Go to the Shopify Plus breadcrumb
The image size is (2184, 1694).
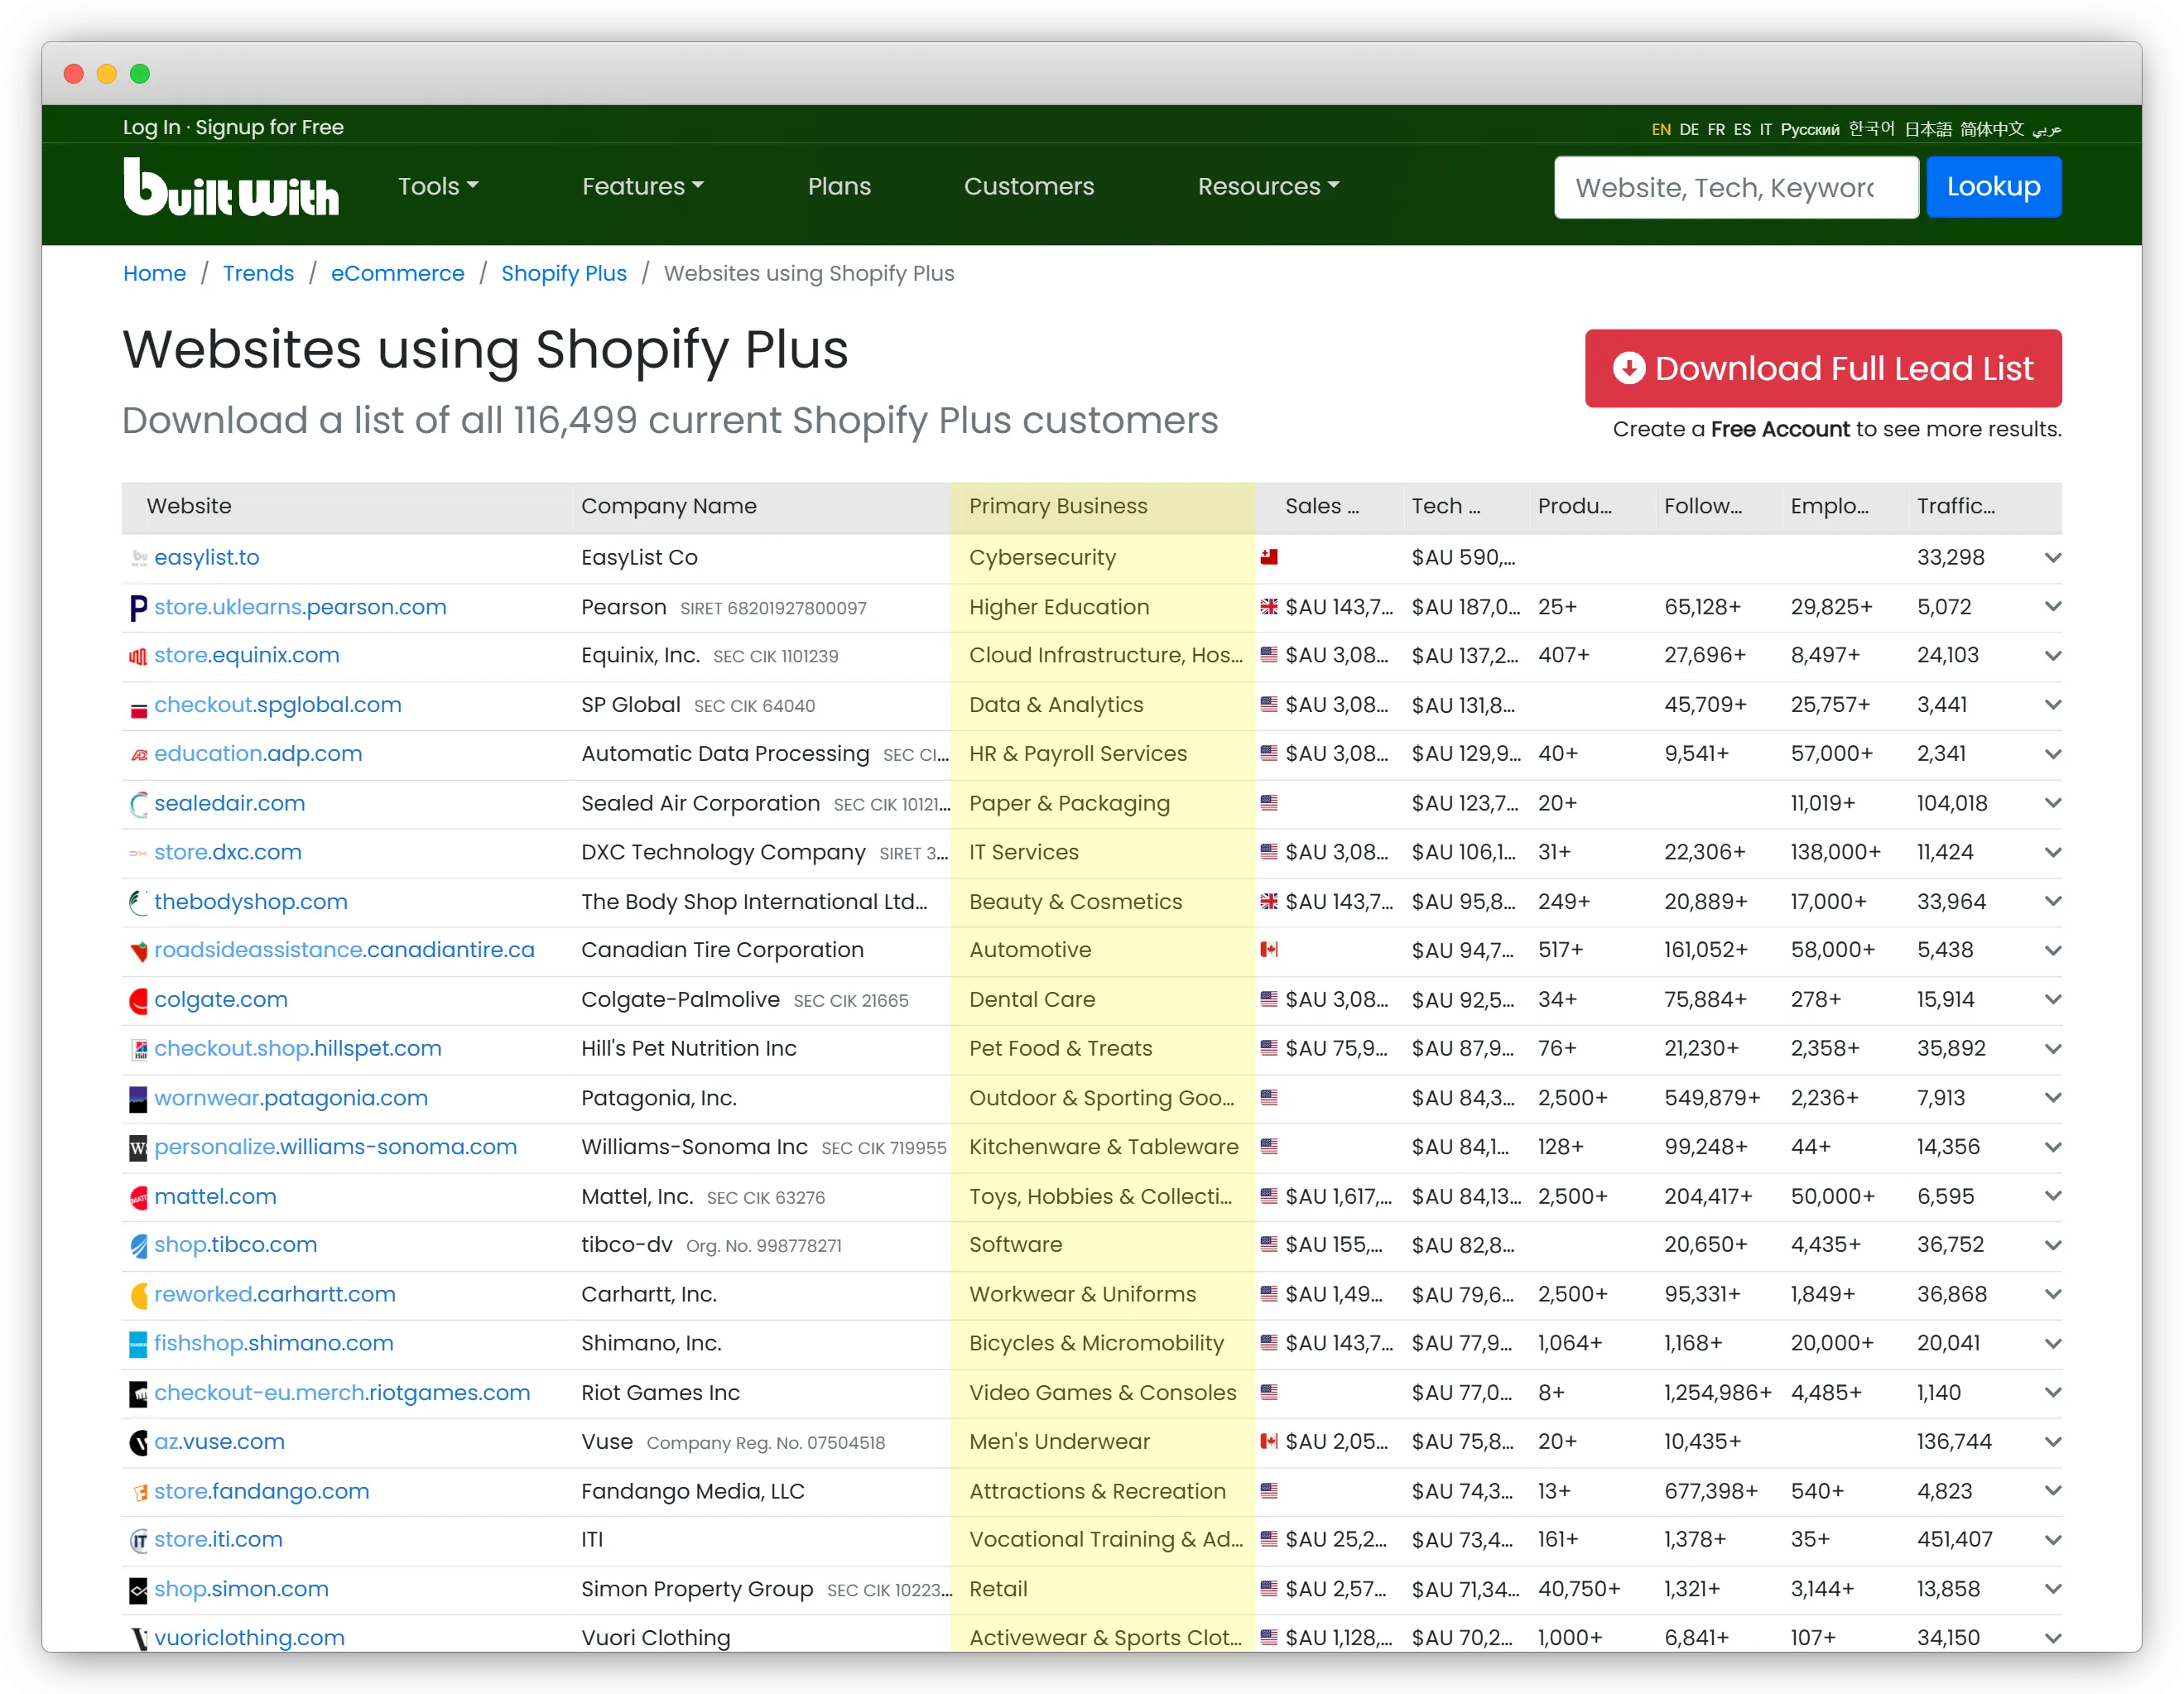click(x=564, y=274)
